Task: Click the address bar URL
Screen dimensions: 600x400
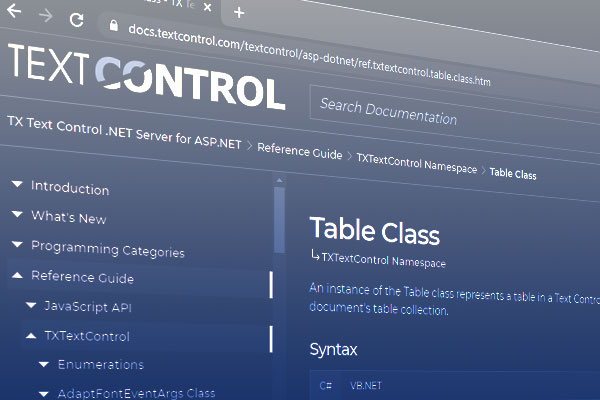Action: [309, 56]
